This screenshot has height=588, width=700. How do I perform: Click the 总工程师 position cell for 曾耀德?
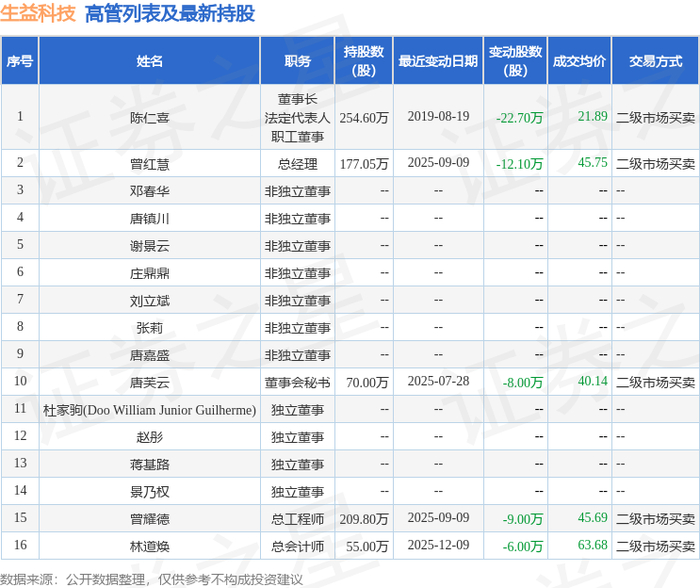pos(297,519)
